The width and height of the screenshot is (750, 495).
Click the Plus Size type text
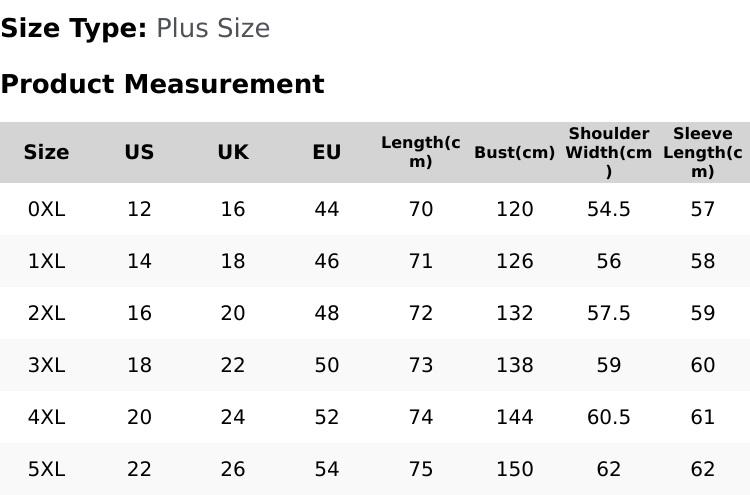(213, 28)
